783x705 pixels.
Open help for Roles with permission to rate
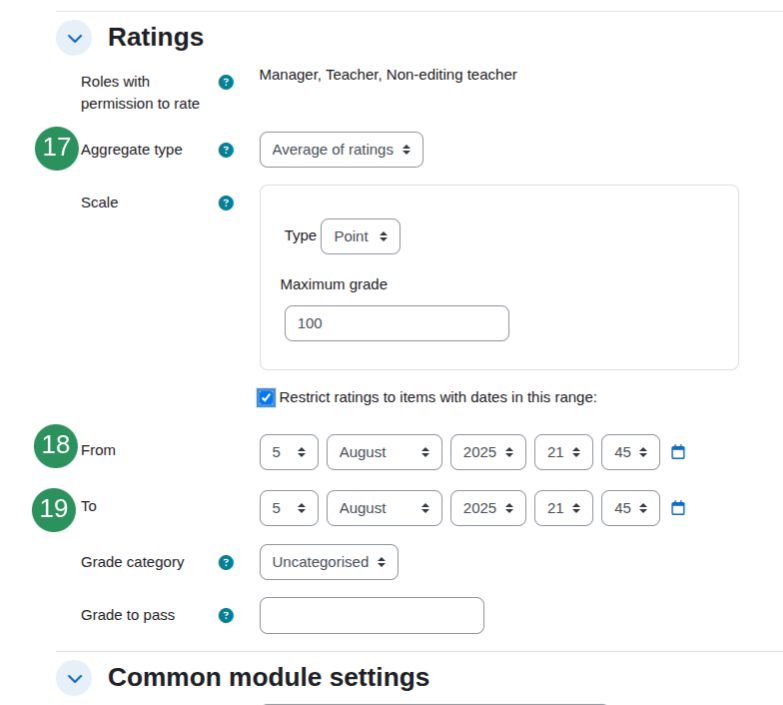226,82
